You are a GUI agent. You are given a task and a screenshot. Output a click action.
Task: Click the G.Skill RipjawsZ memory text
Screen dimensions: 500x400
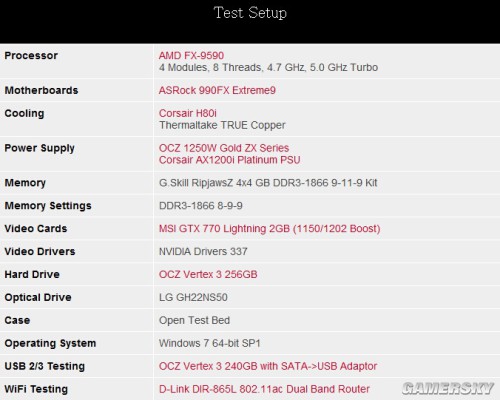coord(268,183)
